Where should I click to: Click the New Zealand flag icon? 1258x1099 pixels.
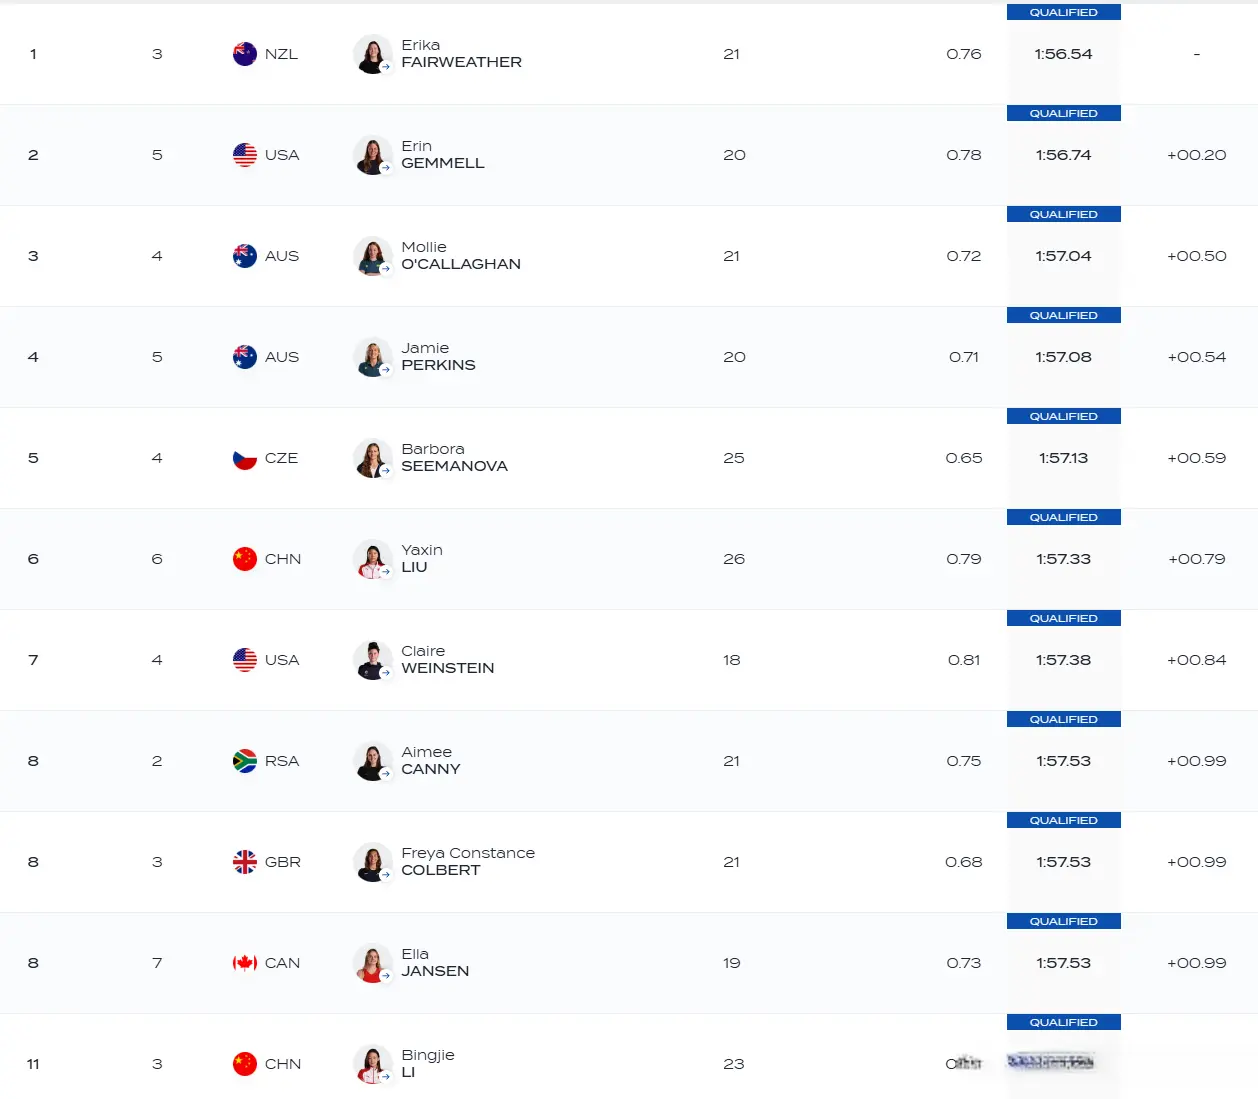[x=245, y=54]
